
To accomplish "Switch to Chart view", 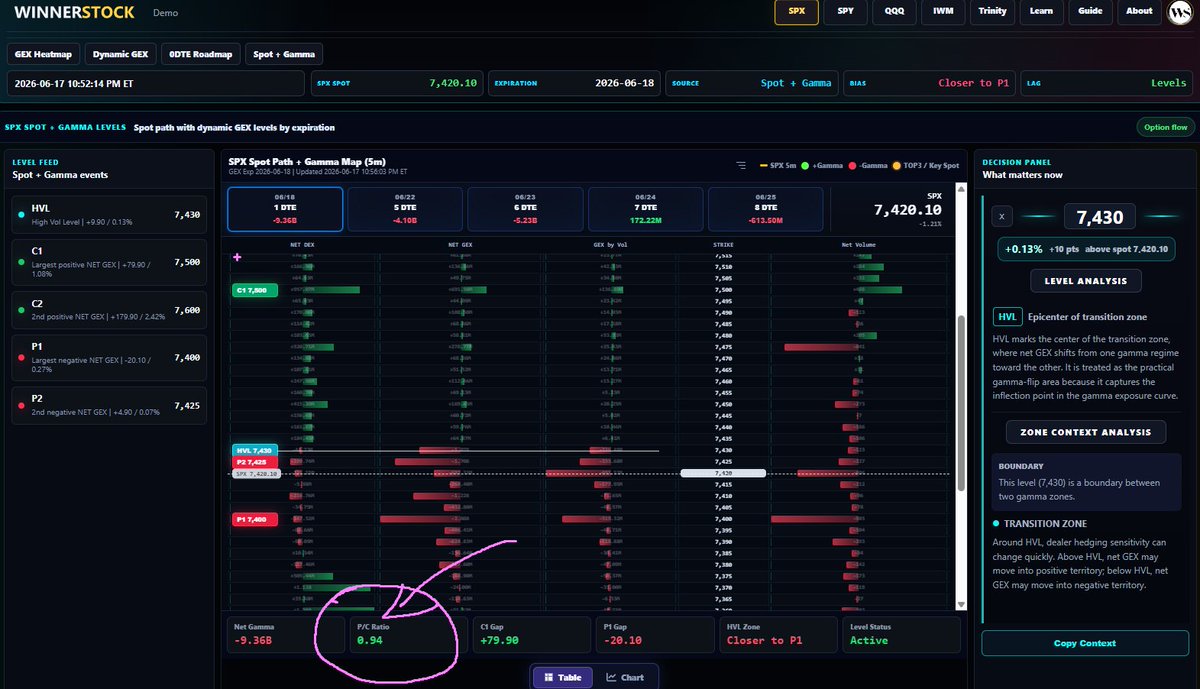I will 626,677.
